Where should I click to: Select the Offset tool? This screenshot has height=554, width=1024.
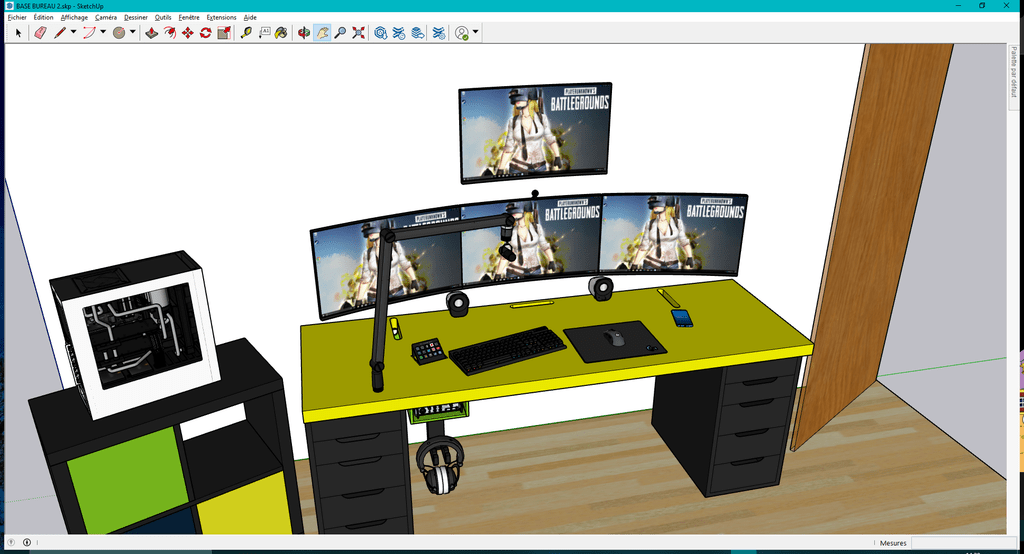coord(170,32)
